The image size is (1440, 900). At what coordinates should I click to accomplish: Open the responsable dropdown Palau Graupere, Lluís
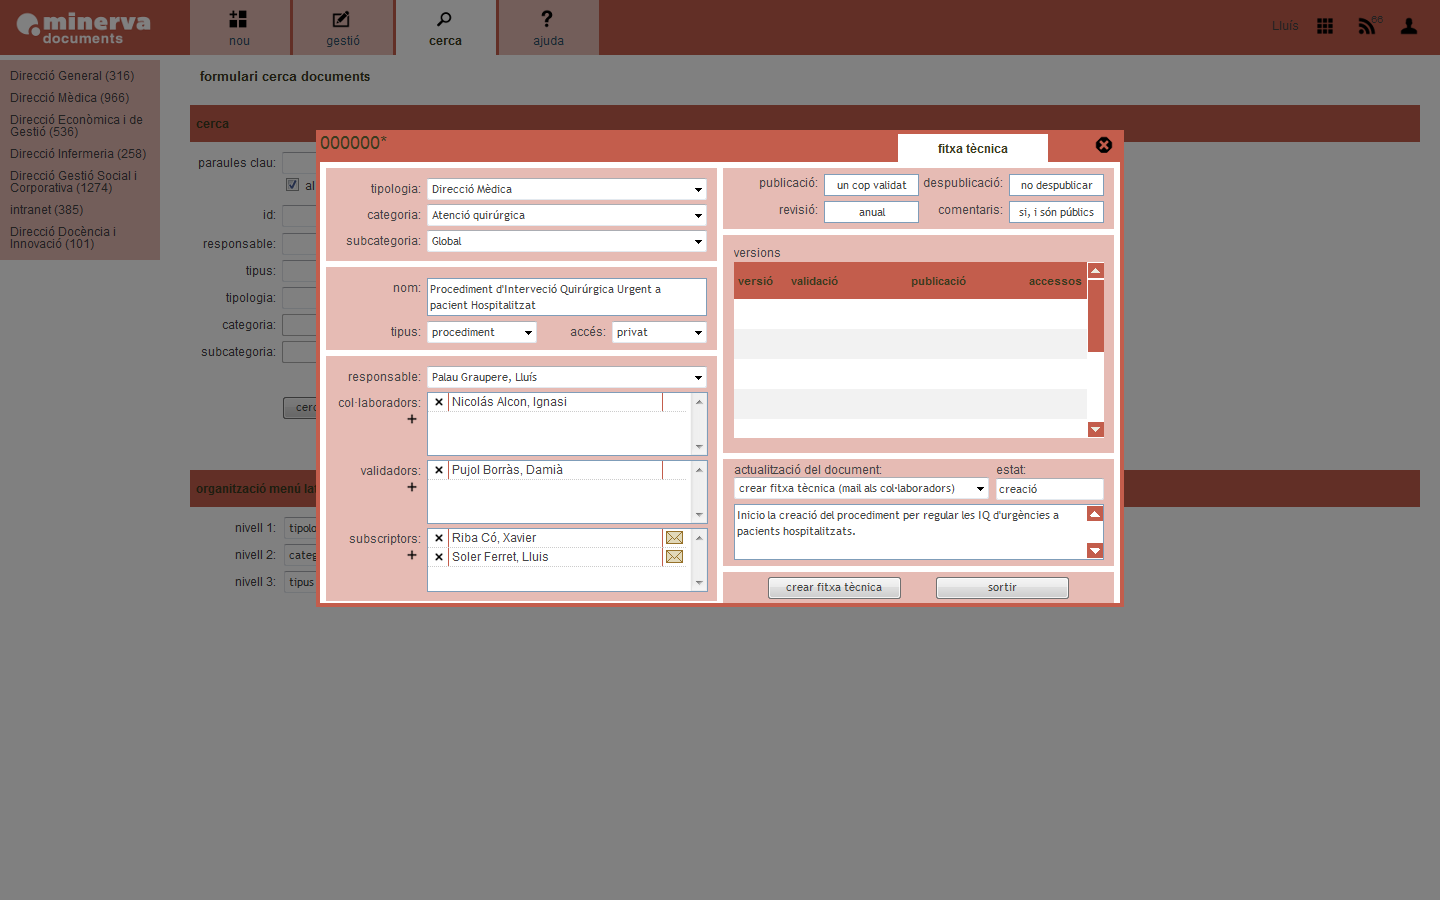566,377
